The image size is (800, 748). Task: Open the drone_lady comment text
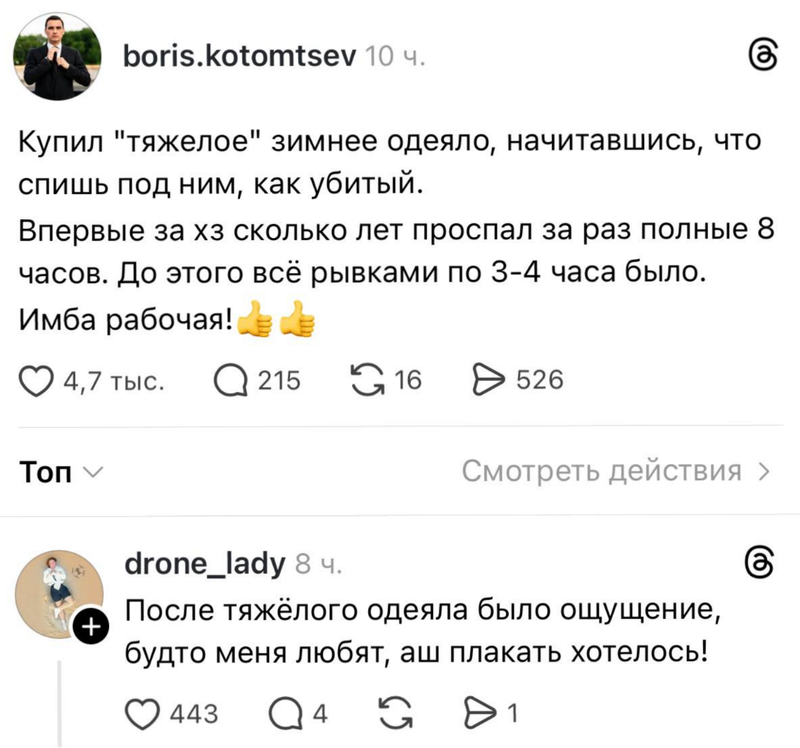click(420, 630)
